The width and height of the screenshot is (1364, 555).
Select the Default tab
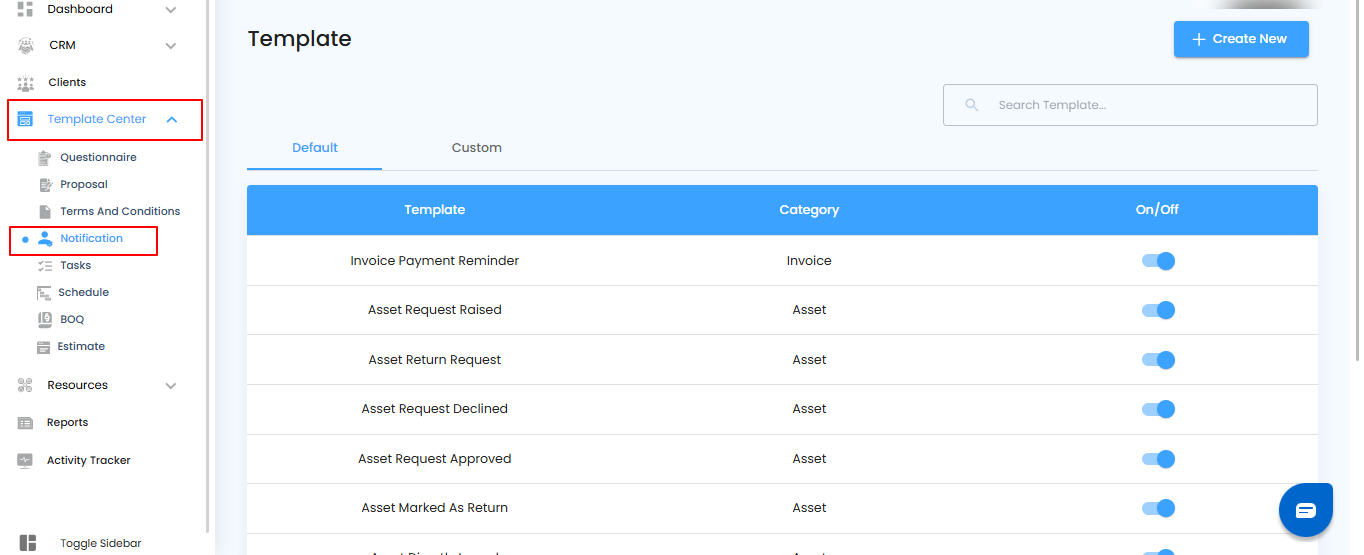point(315,148)
